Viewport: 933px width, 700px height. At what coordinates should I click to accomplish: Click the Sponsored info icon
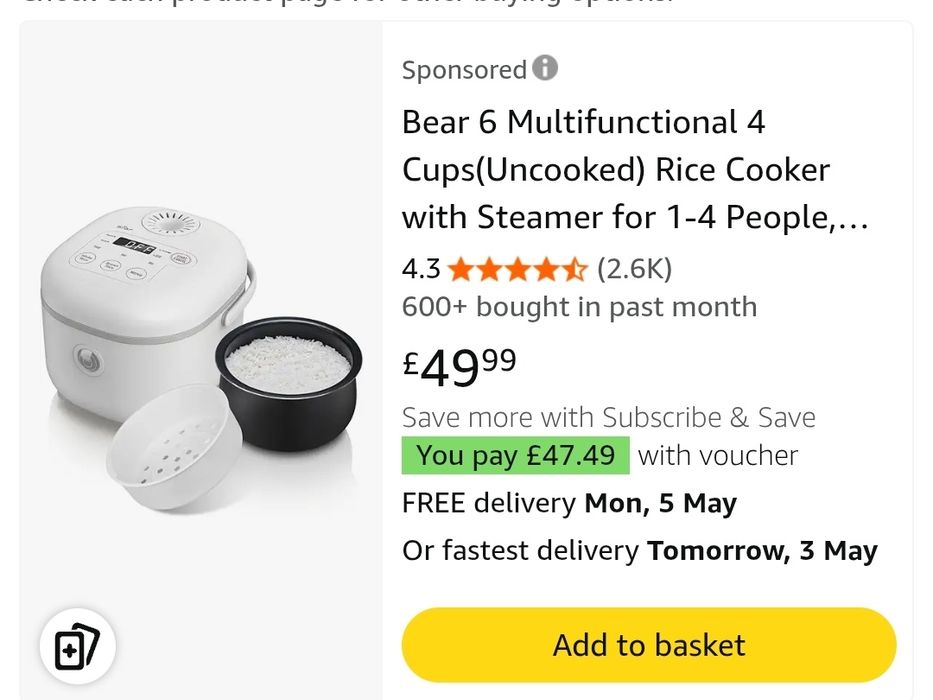pyautogui.click(x=545, y=68)
